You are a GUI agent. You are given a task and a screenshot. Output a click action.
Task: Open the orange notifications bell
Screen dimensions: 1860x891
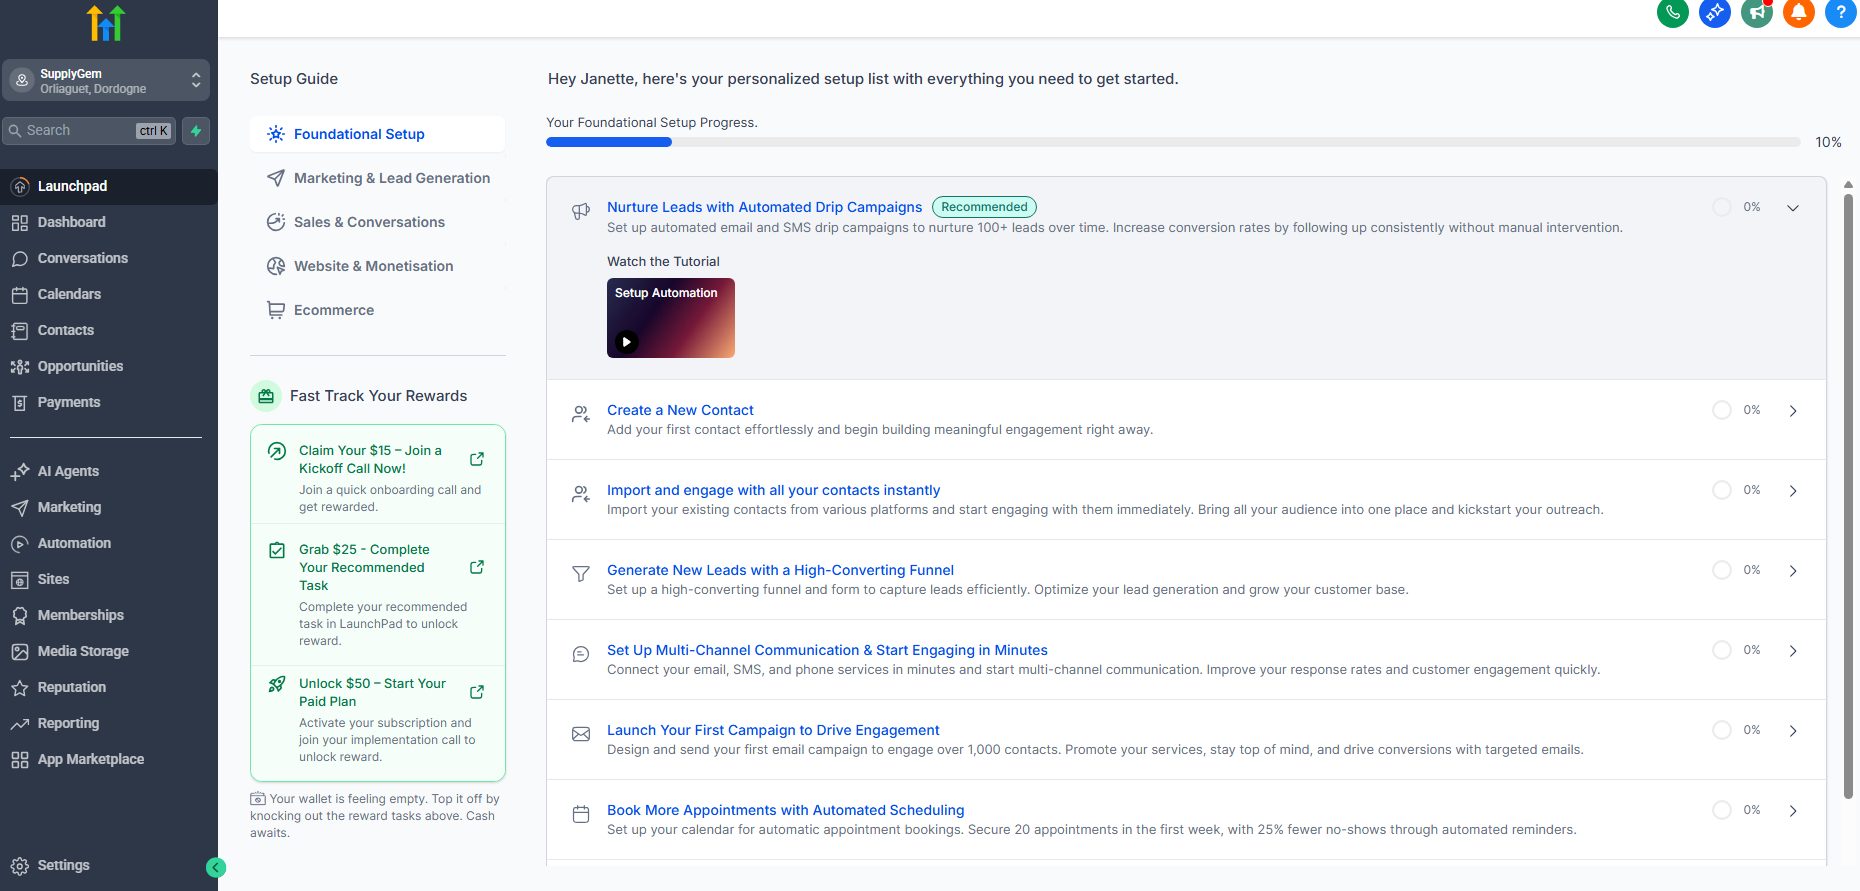coord(1799,12)
